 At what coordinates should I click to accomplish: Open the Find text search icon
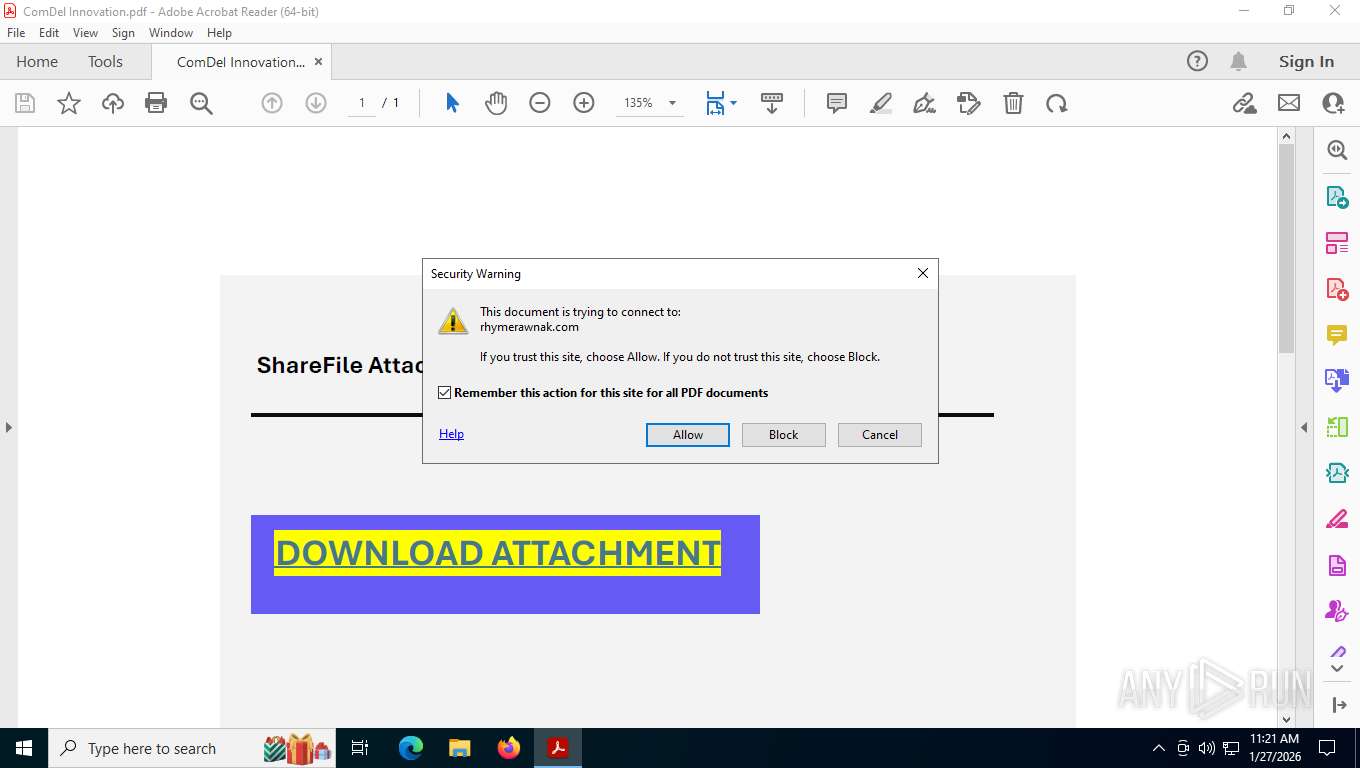[201, 103]
